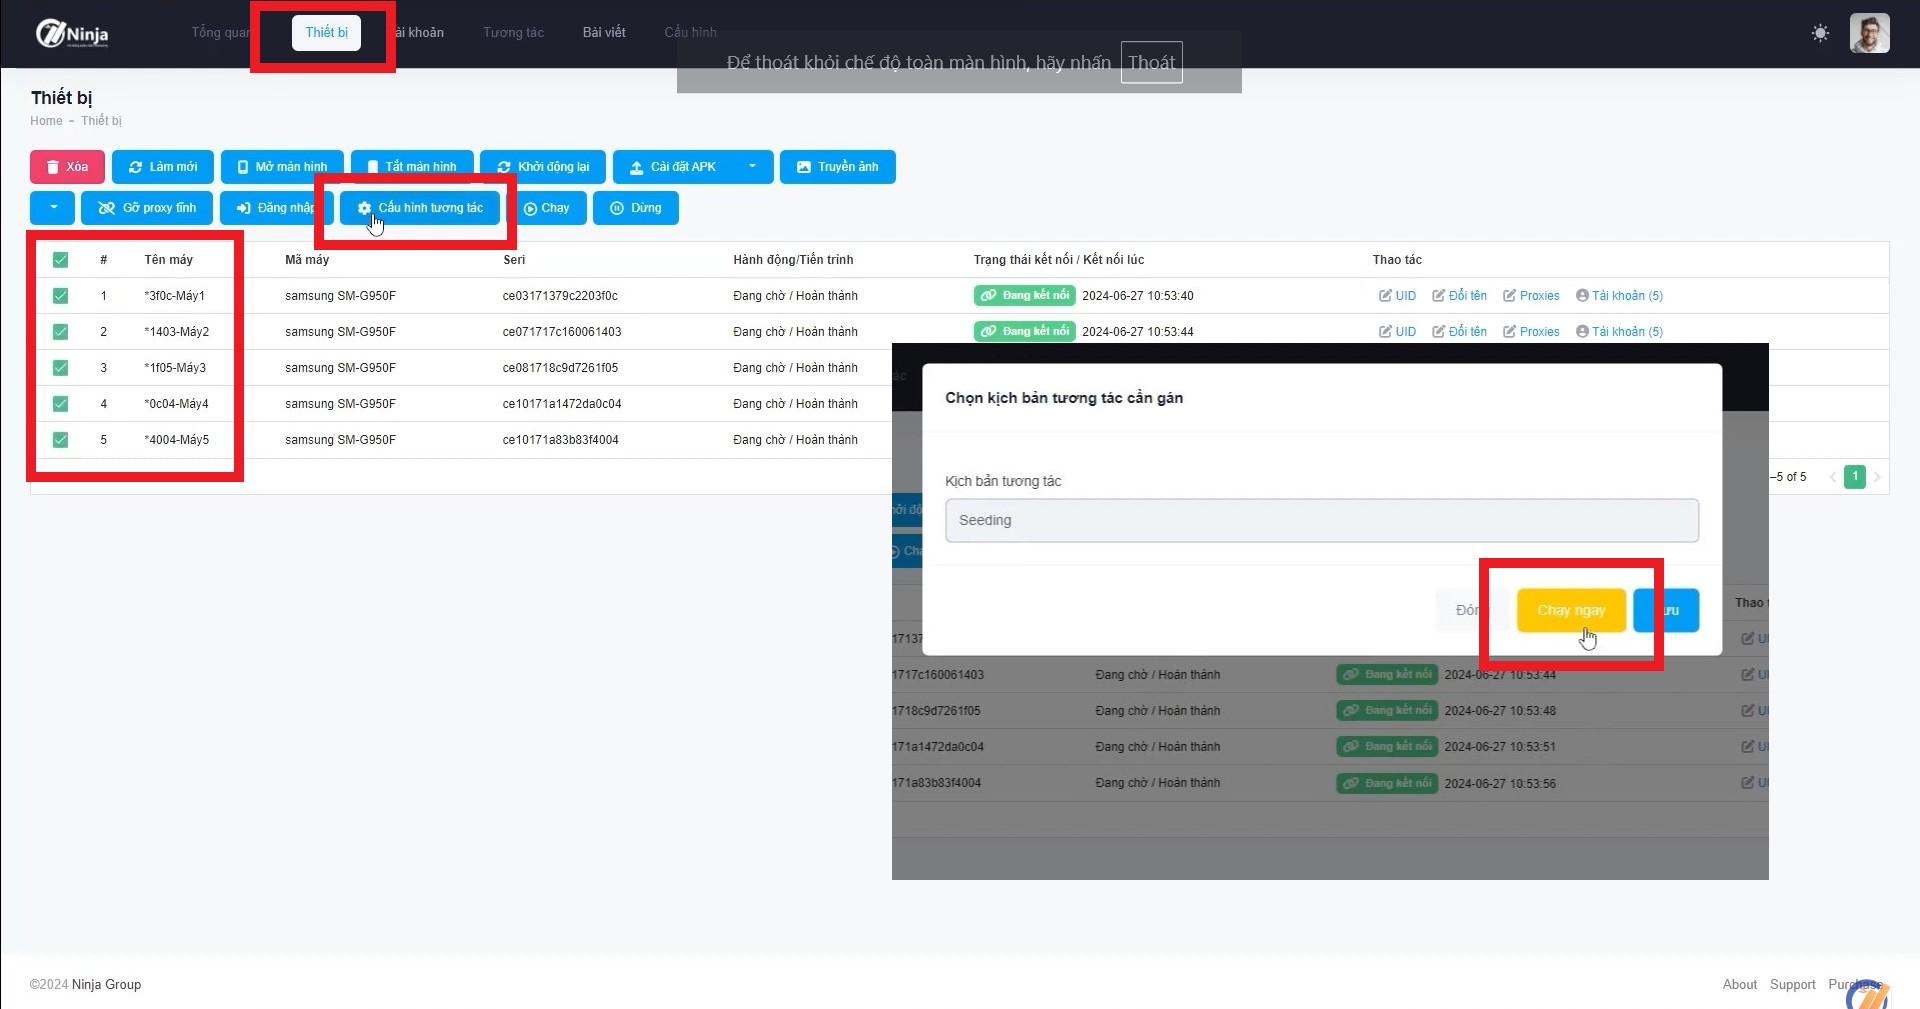Click Đổi tên for the *3f0c-Máy1 row

[1459, 296]
